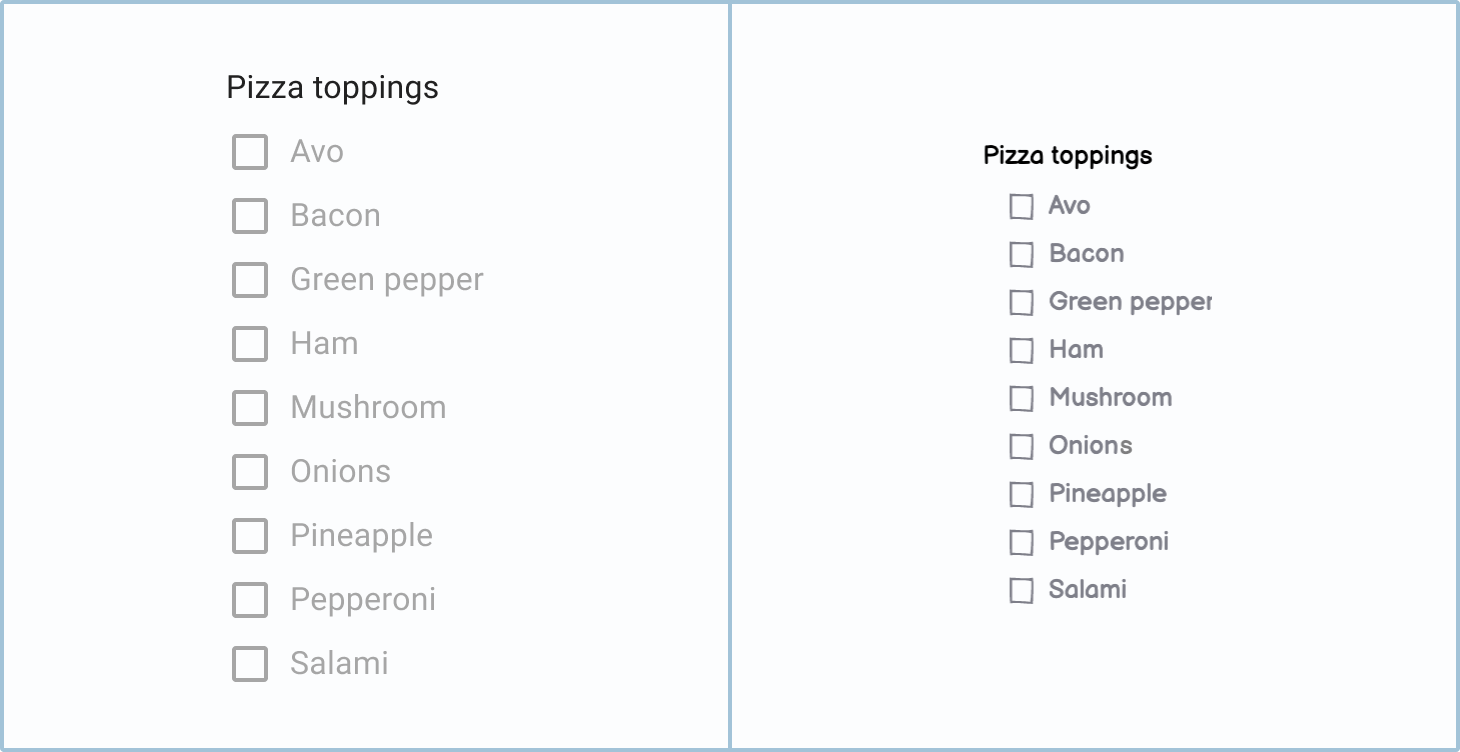Click the large Pizza toppings heading on left

click(x=332, y=88)
